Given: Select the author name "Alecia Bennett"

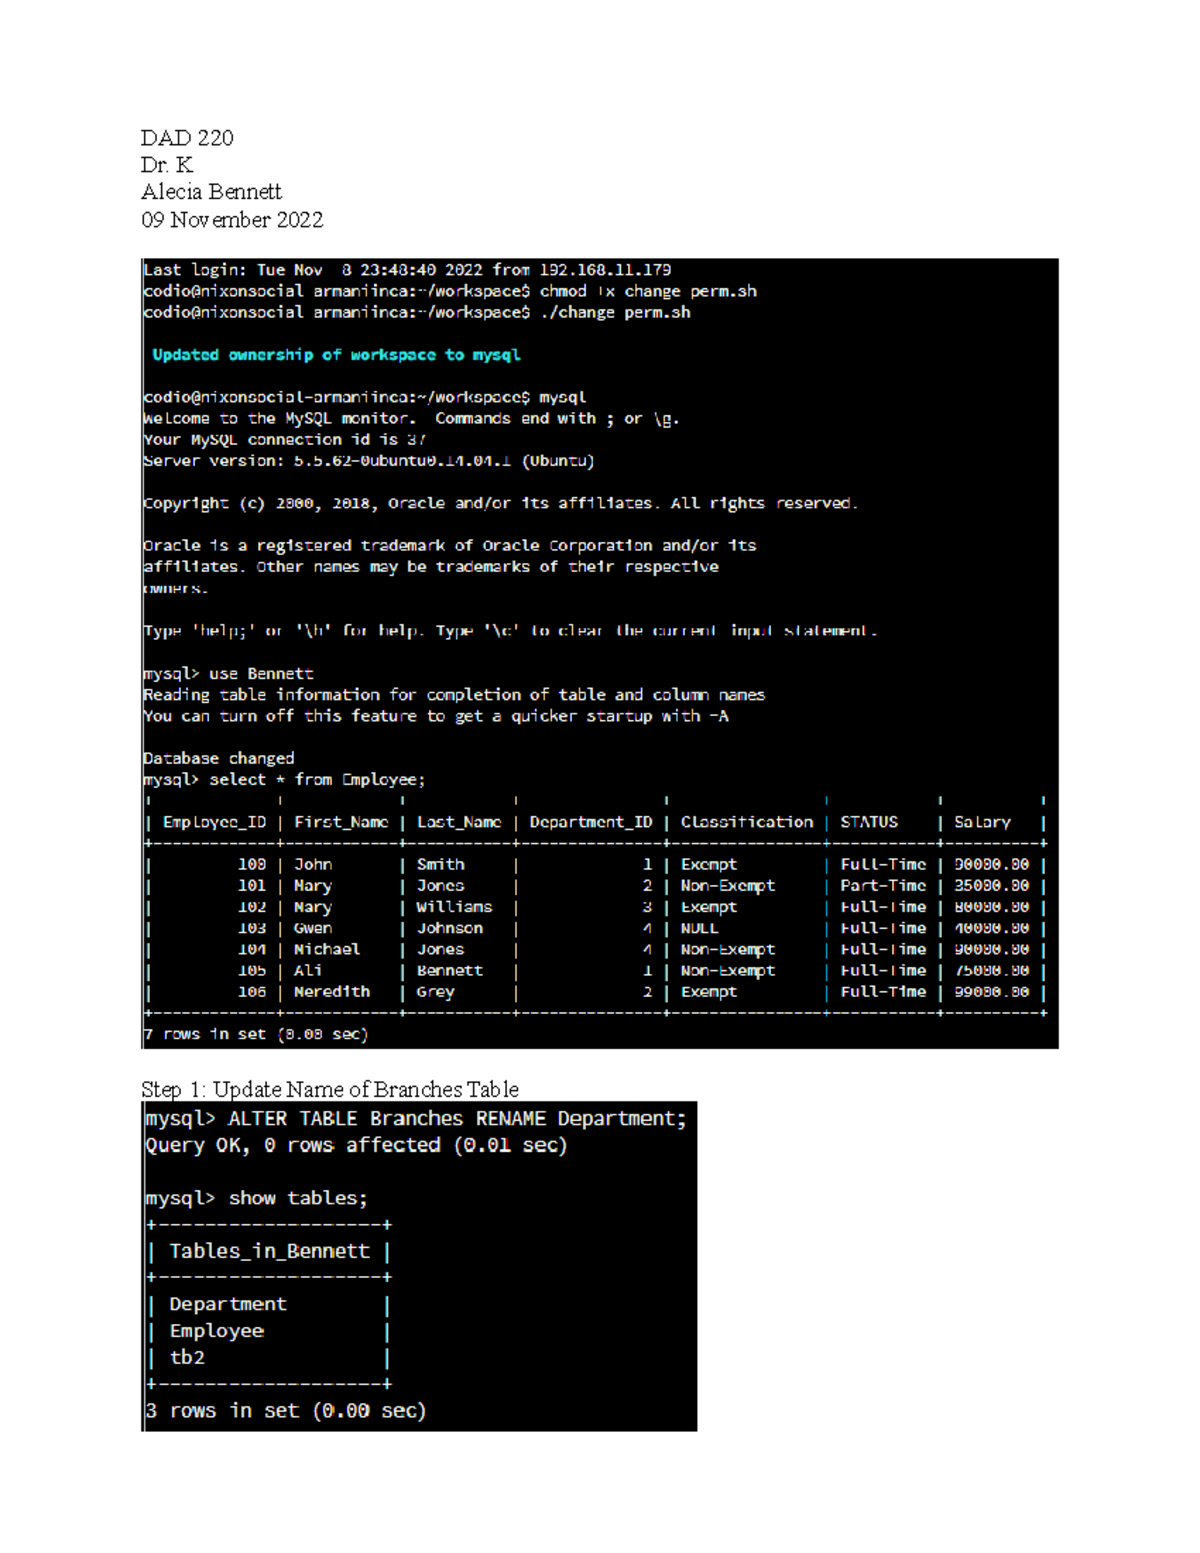Looking at the screenshot, I should [x=211, y=192].
